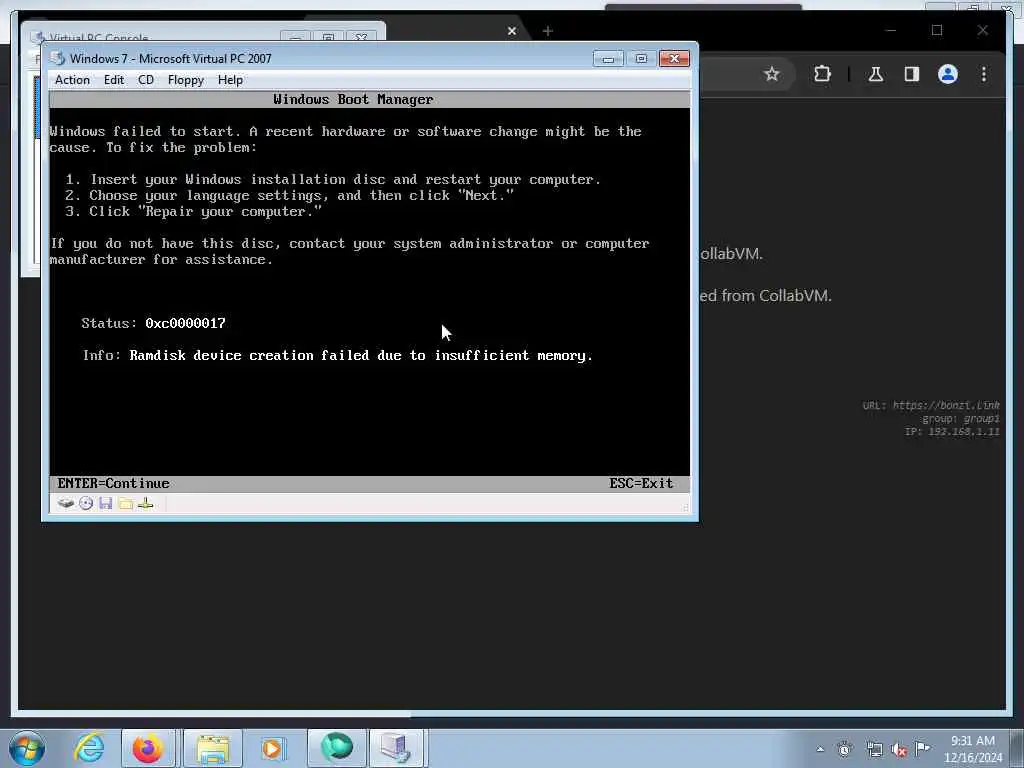The image size is (1024, 768).
Task: Switch to the Virtual PC taskbar button
Action: click(396, 748)
